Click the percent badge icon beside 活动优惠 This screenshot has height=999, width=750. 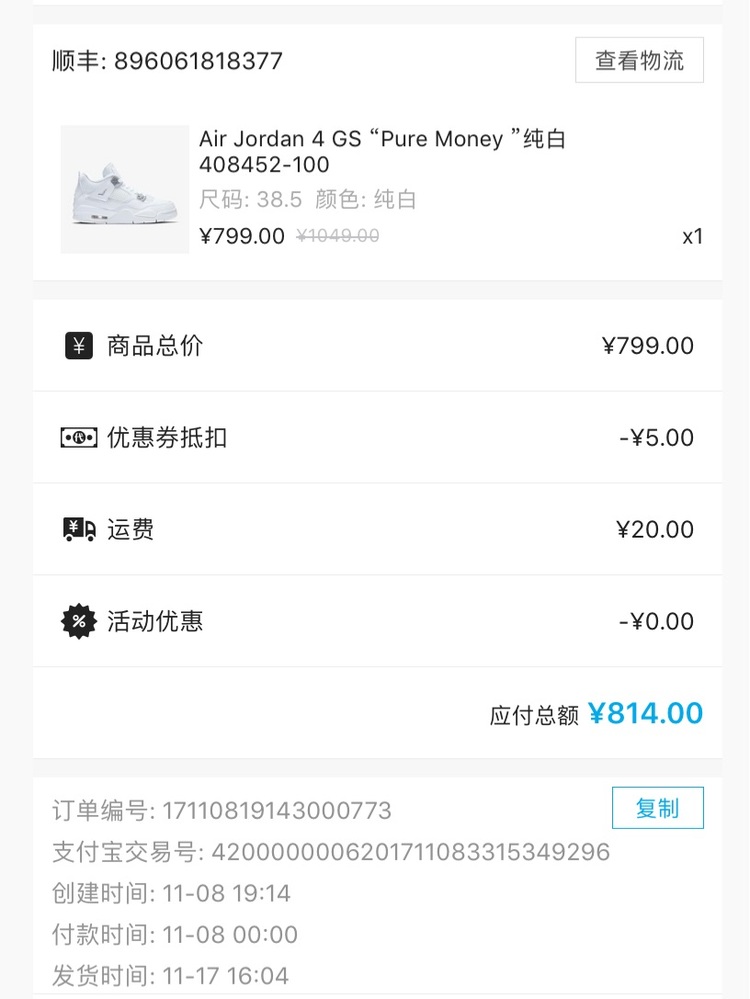[79, 621]
